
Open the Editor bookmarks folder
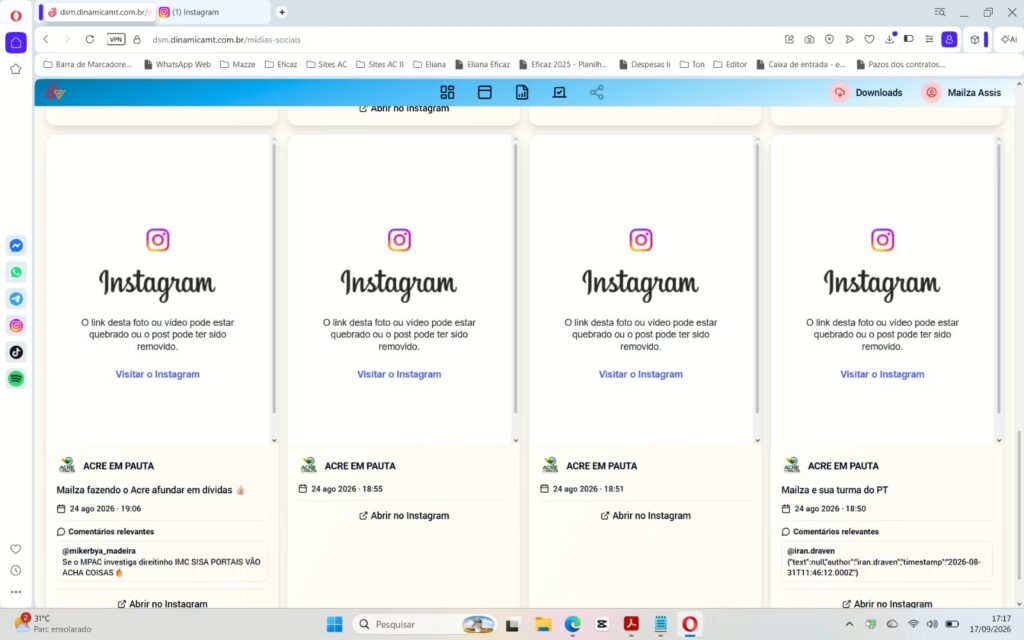coord(730,64)
